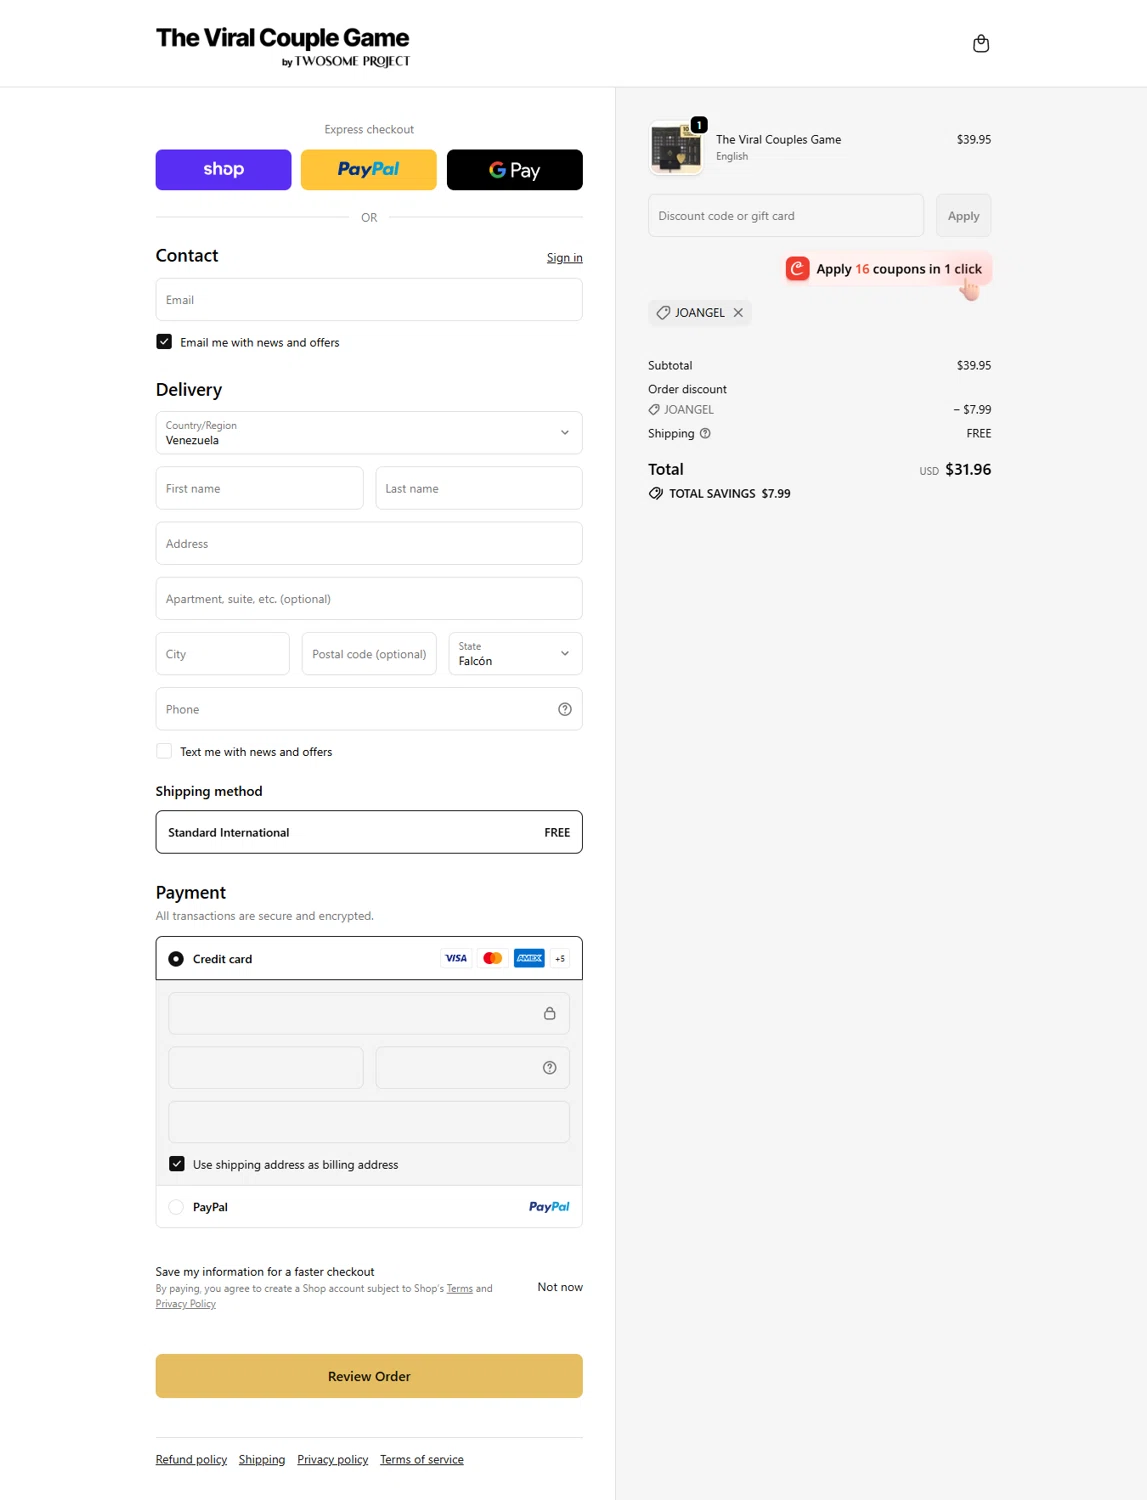Open the Shipping policy footer link

coord(262,1460)
